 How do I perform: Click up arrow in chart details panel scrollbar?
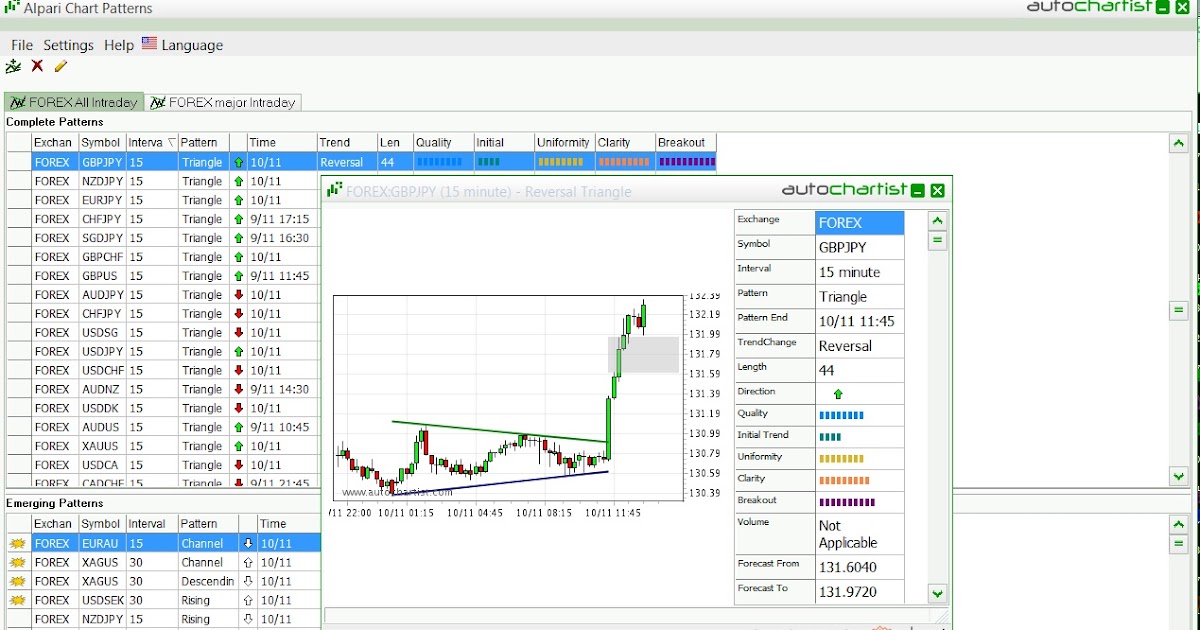pos(937,221)
